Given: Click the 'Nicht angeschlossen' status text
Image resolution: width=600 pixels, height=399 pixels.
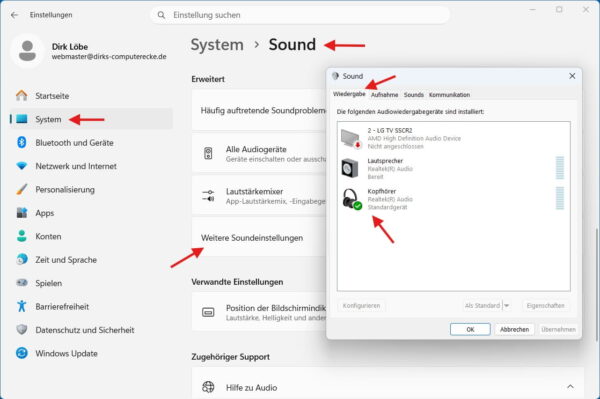Looking at the screenshot, I should [x=395, y=147].
